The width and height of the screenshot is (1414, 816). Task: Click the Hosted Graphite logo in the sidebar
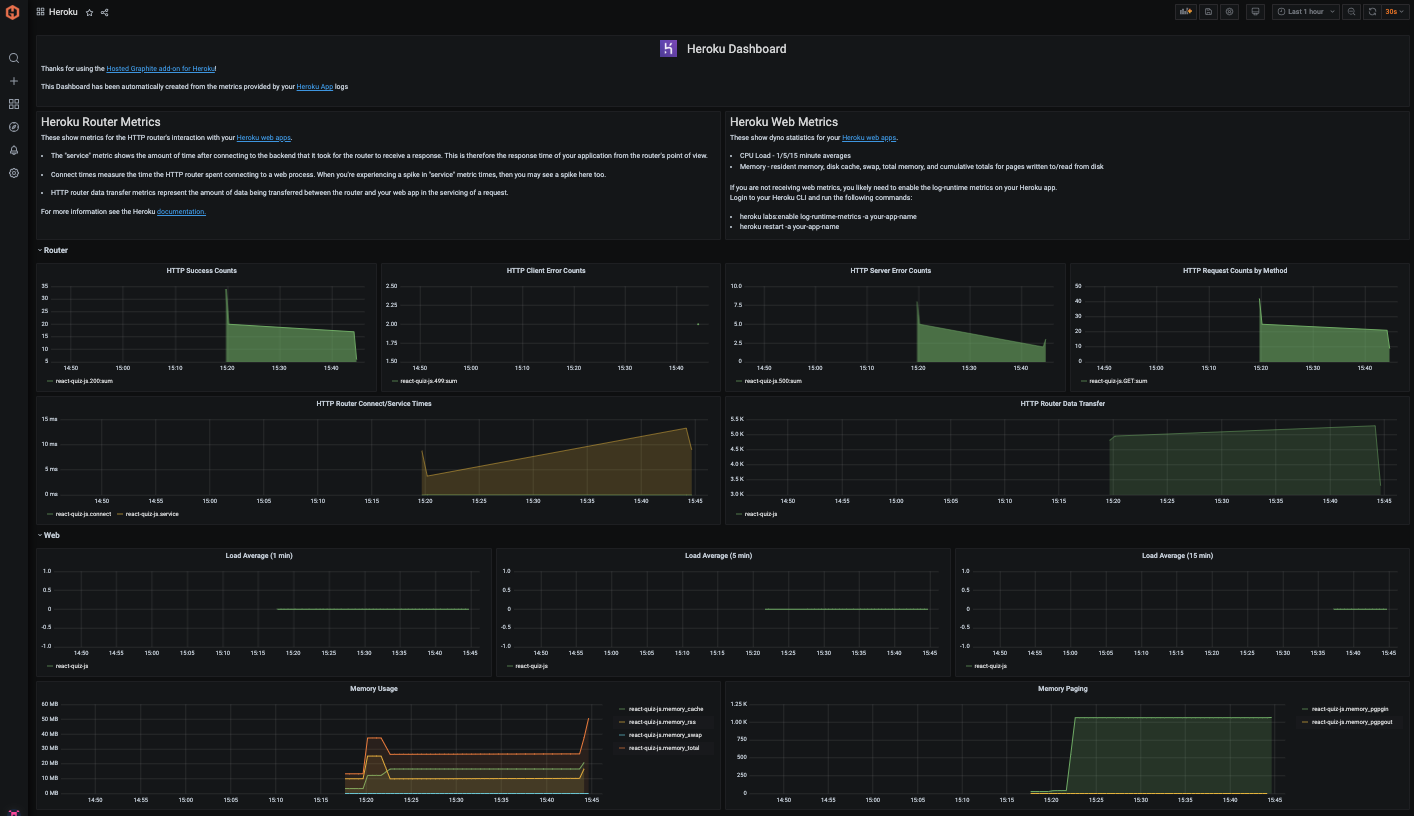point(13,12)
